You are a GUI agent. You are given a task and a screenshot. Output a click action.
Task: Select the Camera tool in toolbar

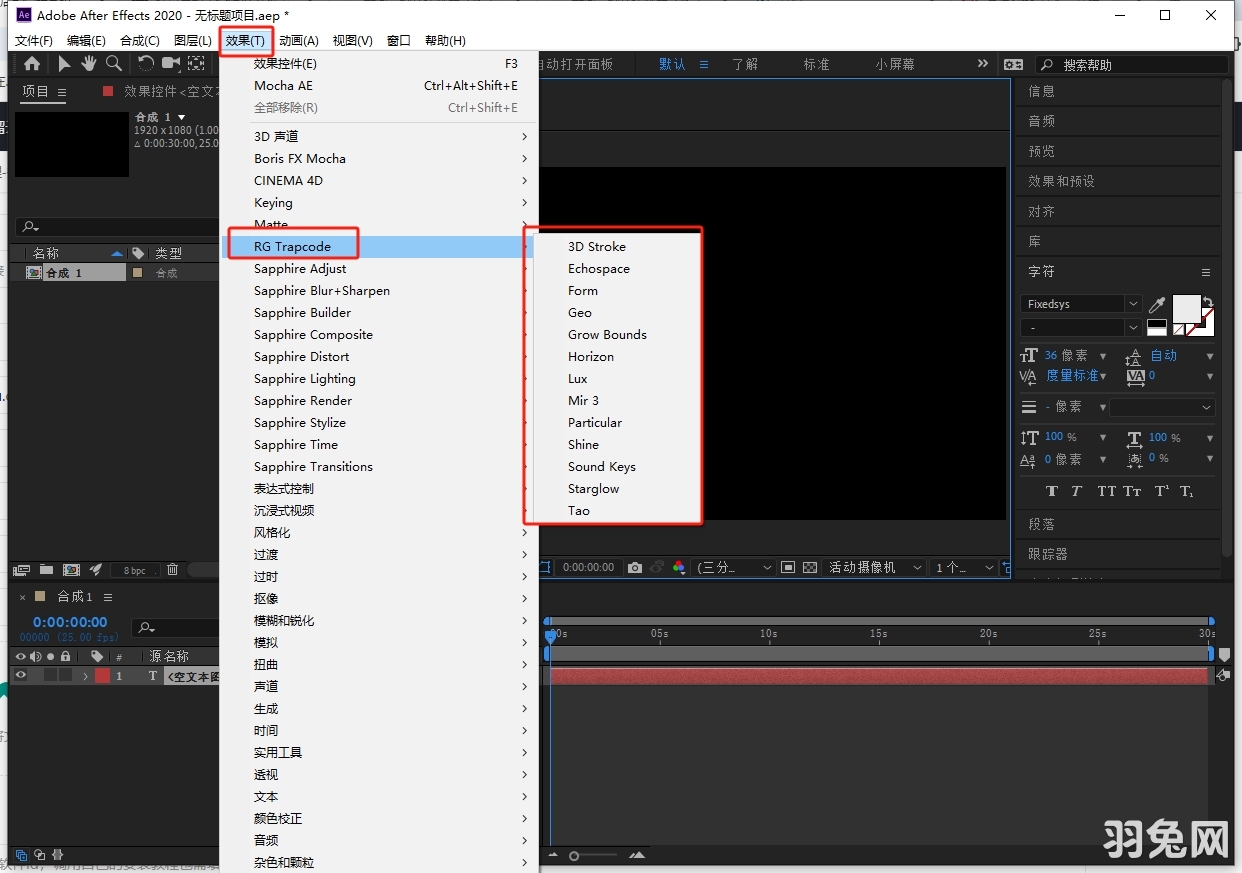pyautogui.click(x=170, y=63)
